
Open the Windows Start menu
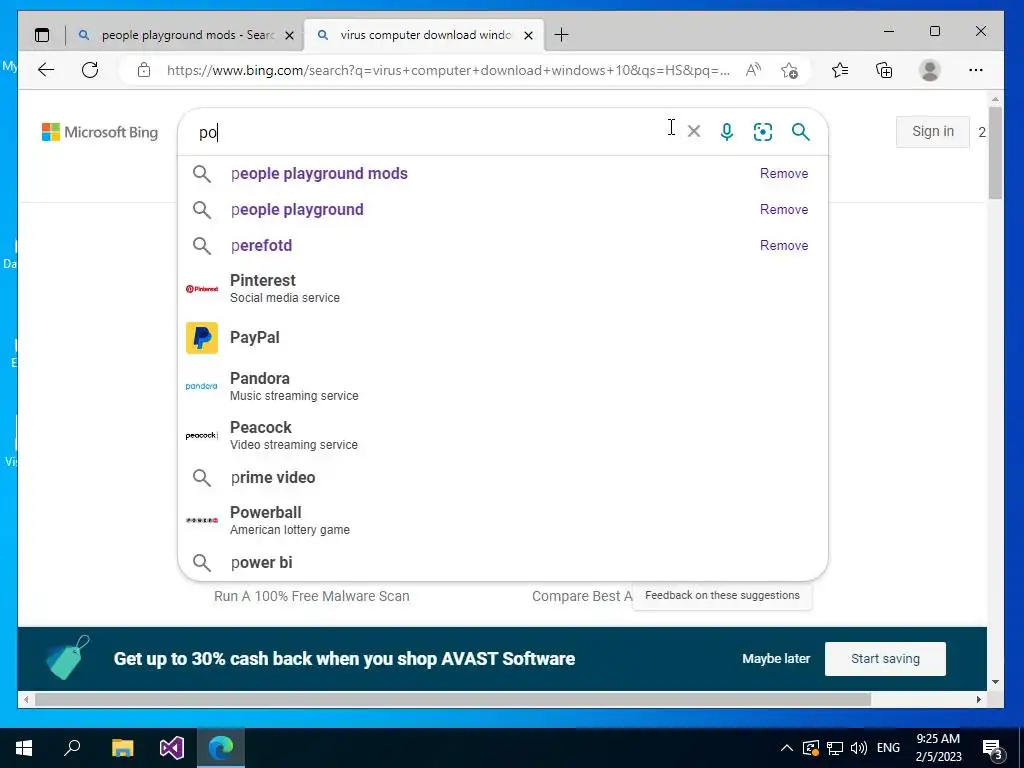point(24,748)
